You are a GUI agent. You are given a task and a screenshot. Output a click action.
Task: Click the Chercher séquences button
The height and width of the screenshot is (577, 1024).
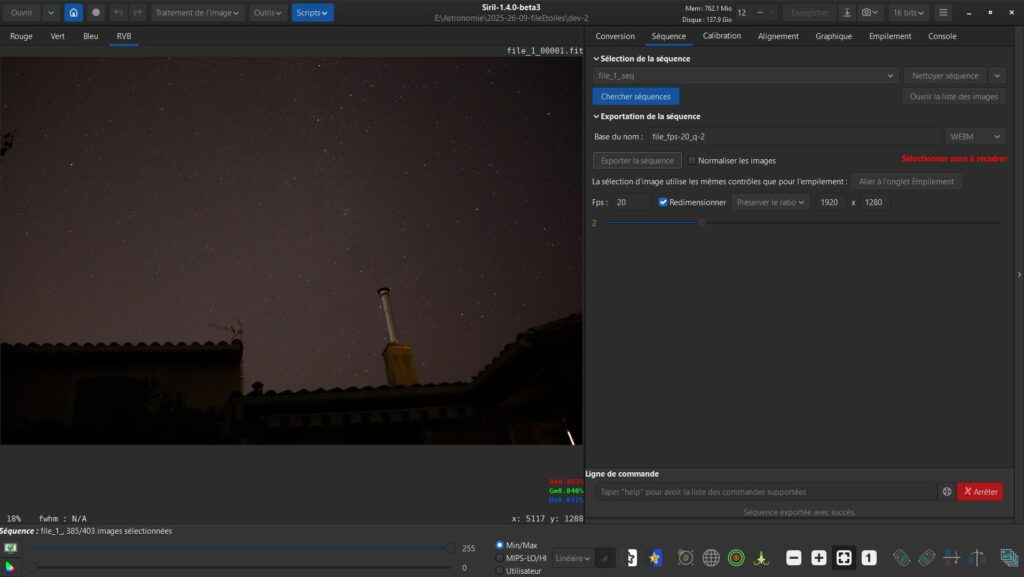tap(635, 97)
